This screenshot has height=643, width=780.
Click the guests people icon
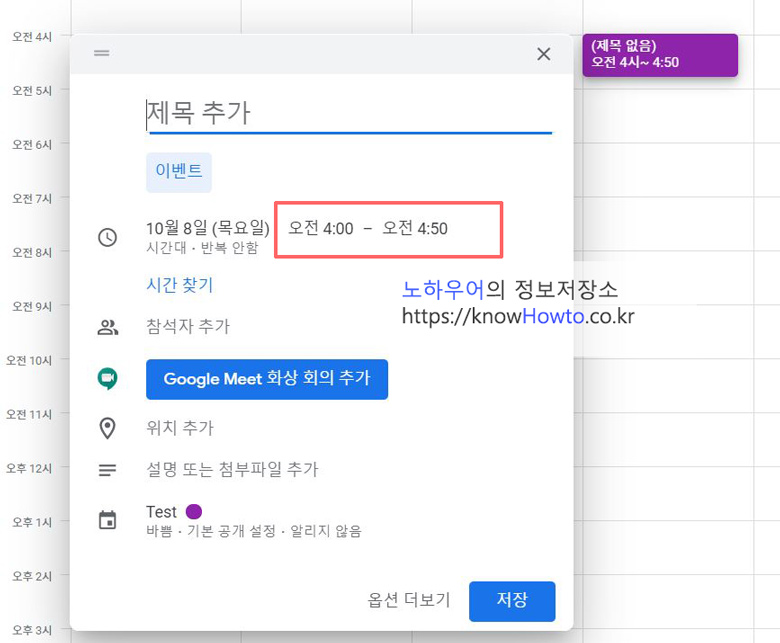pos(107,327)
